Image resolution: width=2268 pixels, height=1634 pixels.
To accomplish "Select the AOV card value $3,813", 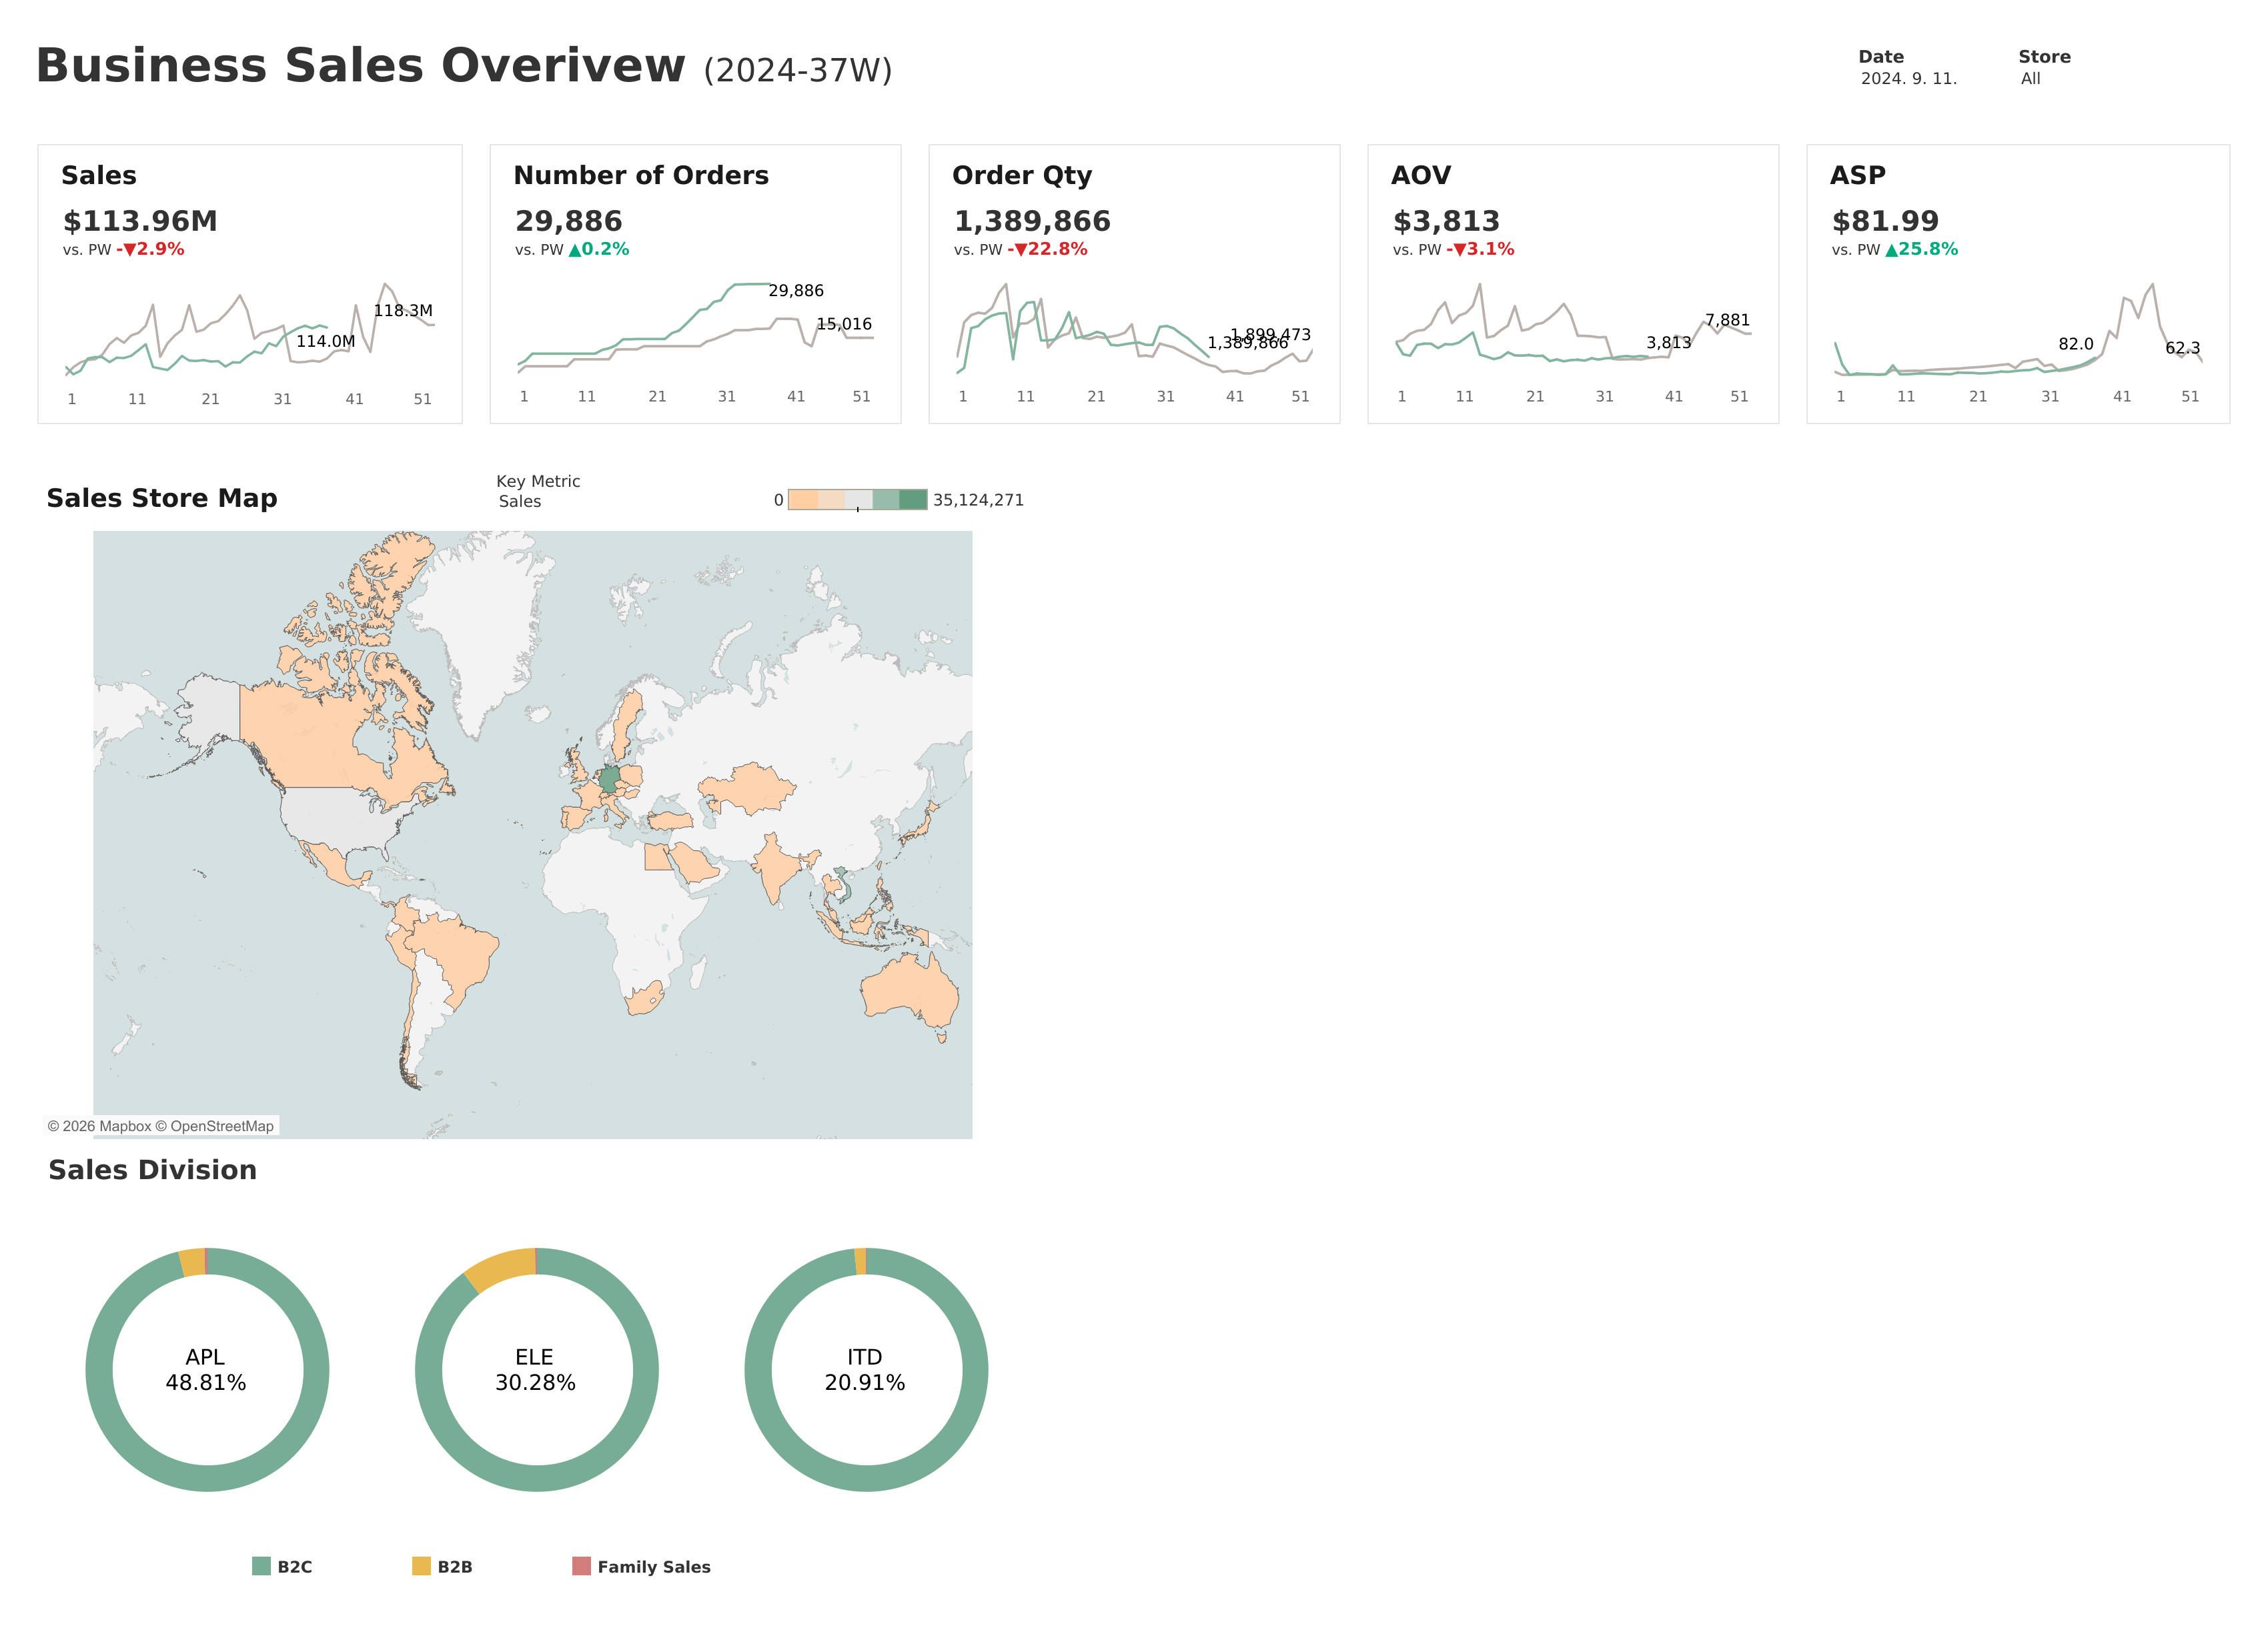I will tap(1446, 221).
